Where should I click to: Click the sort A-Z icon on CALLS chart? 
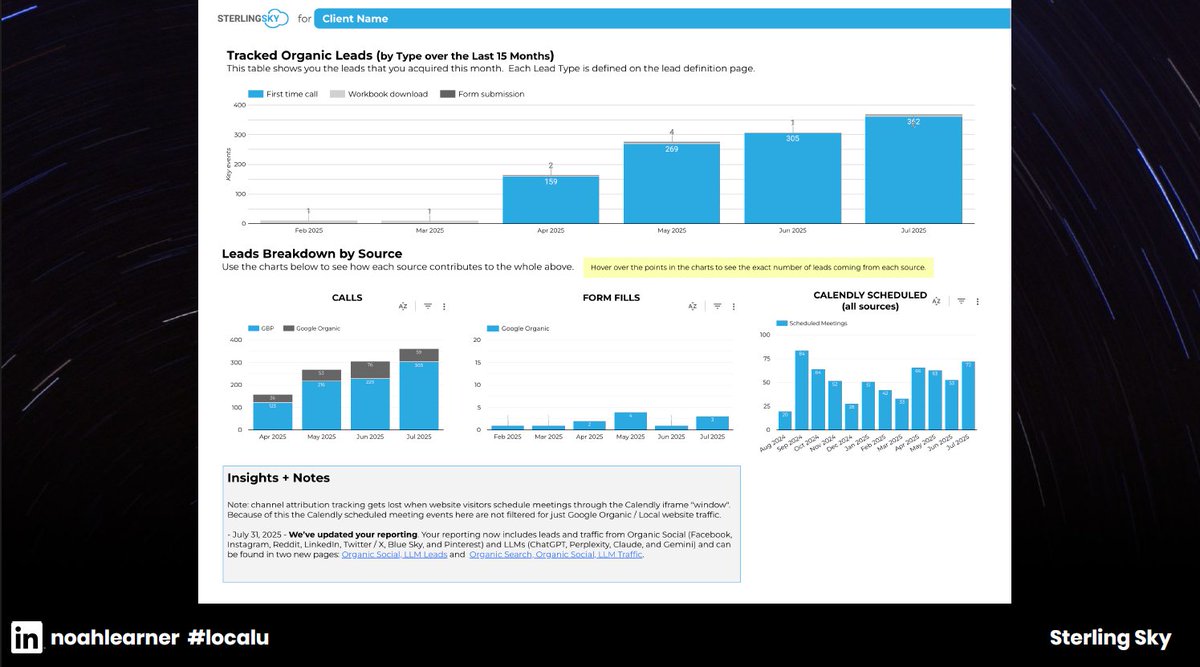click(402, 306)
